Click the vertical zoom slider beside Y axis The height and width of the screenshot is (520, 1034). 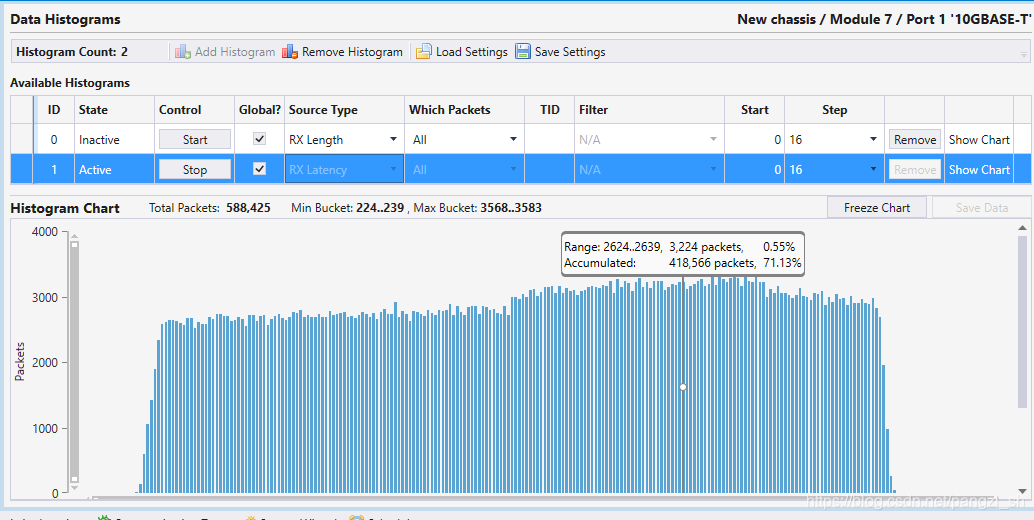pos(75,361)
